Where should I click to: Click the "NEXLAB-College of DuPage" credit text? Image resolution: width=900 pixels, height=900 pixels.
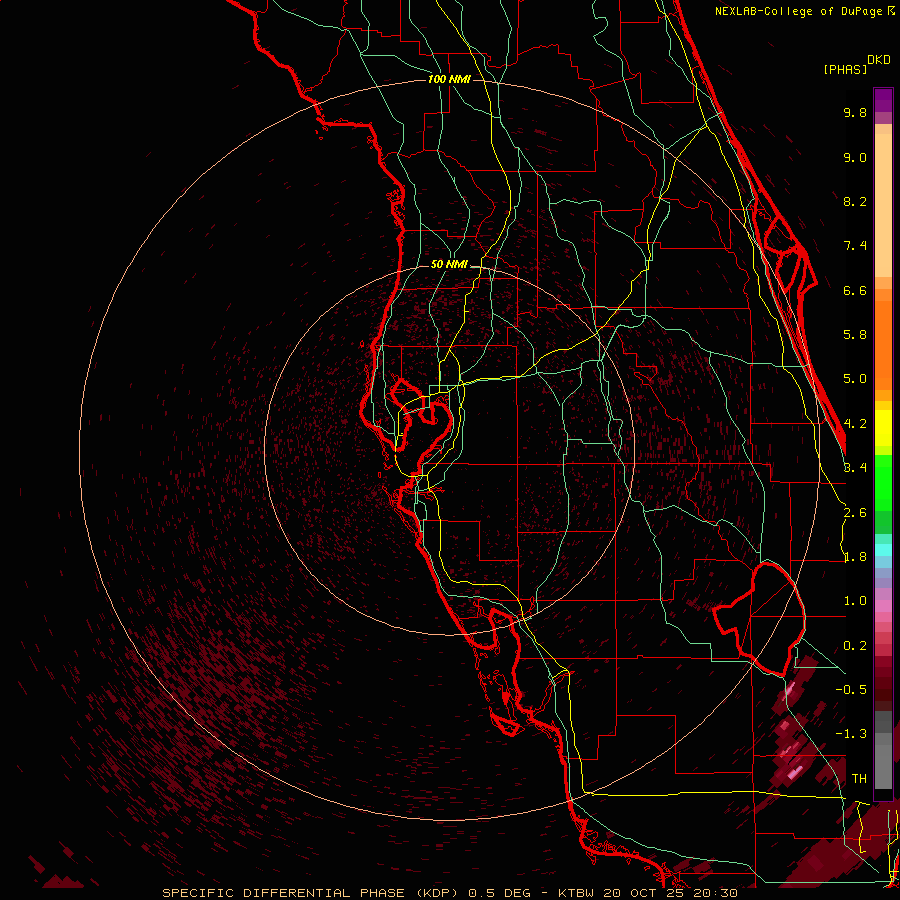[801, 11]
